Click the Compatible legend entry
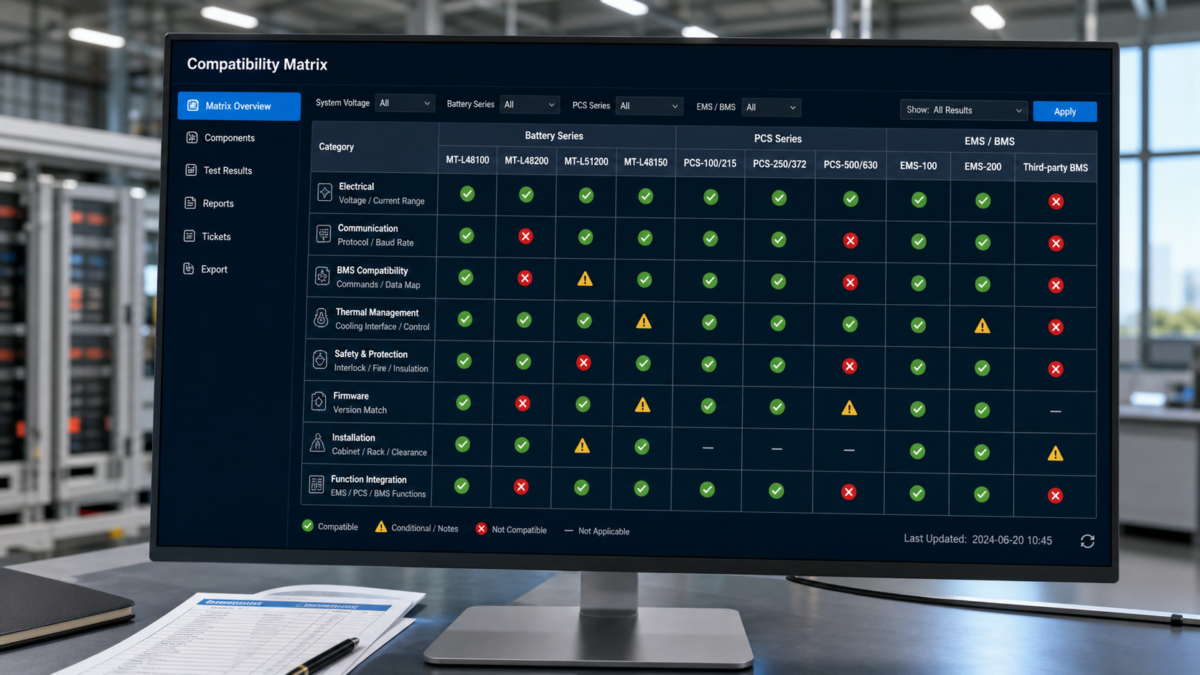This screenshot has height=675, width=1200. pyautogui.click(x=330, y=526)
